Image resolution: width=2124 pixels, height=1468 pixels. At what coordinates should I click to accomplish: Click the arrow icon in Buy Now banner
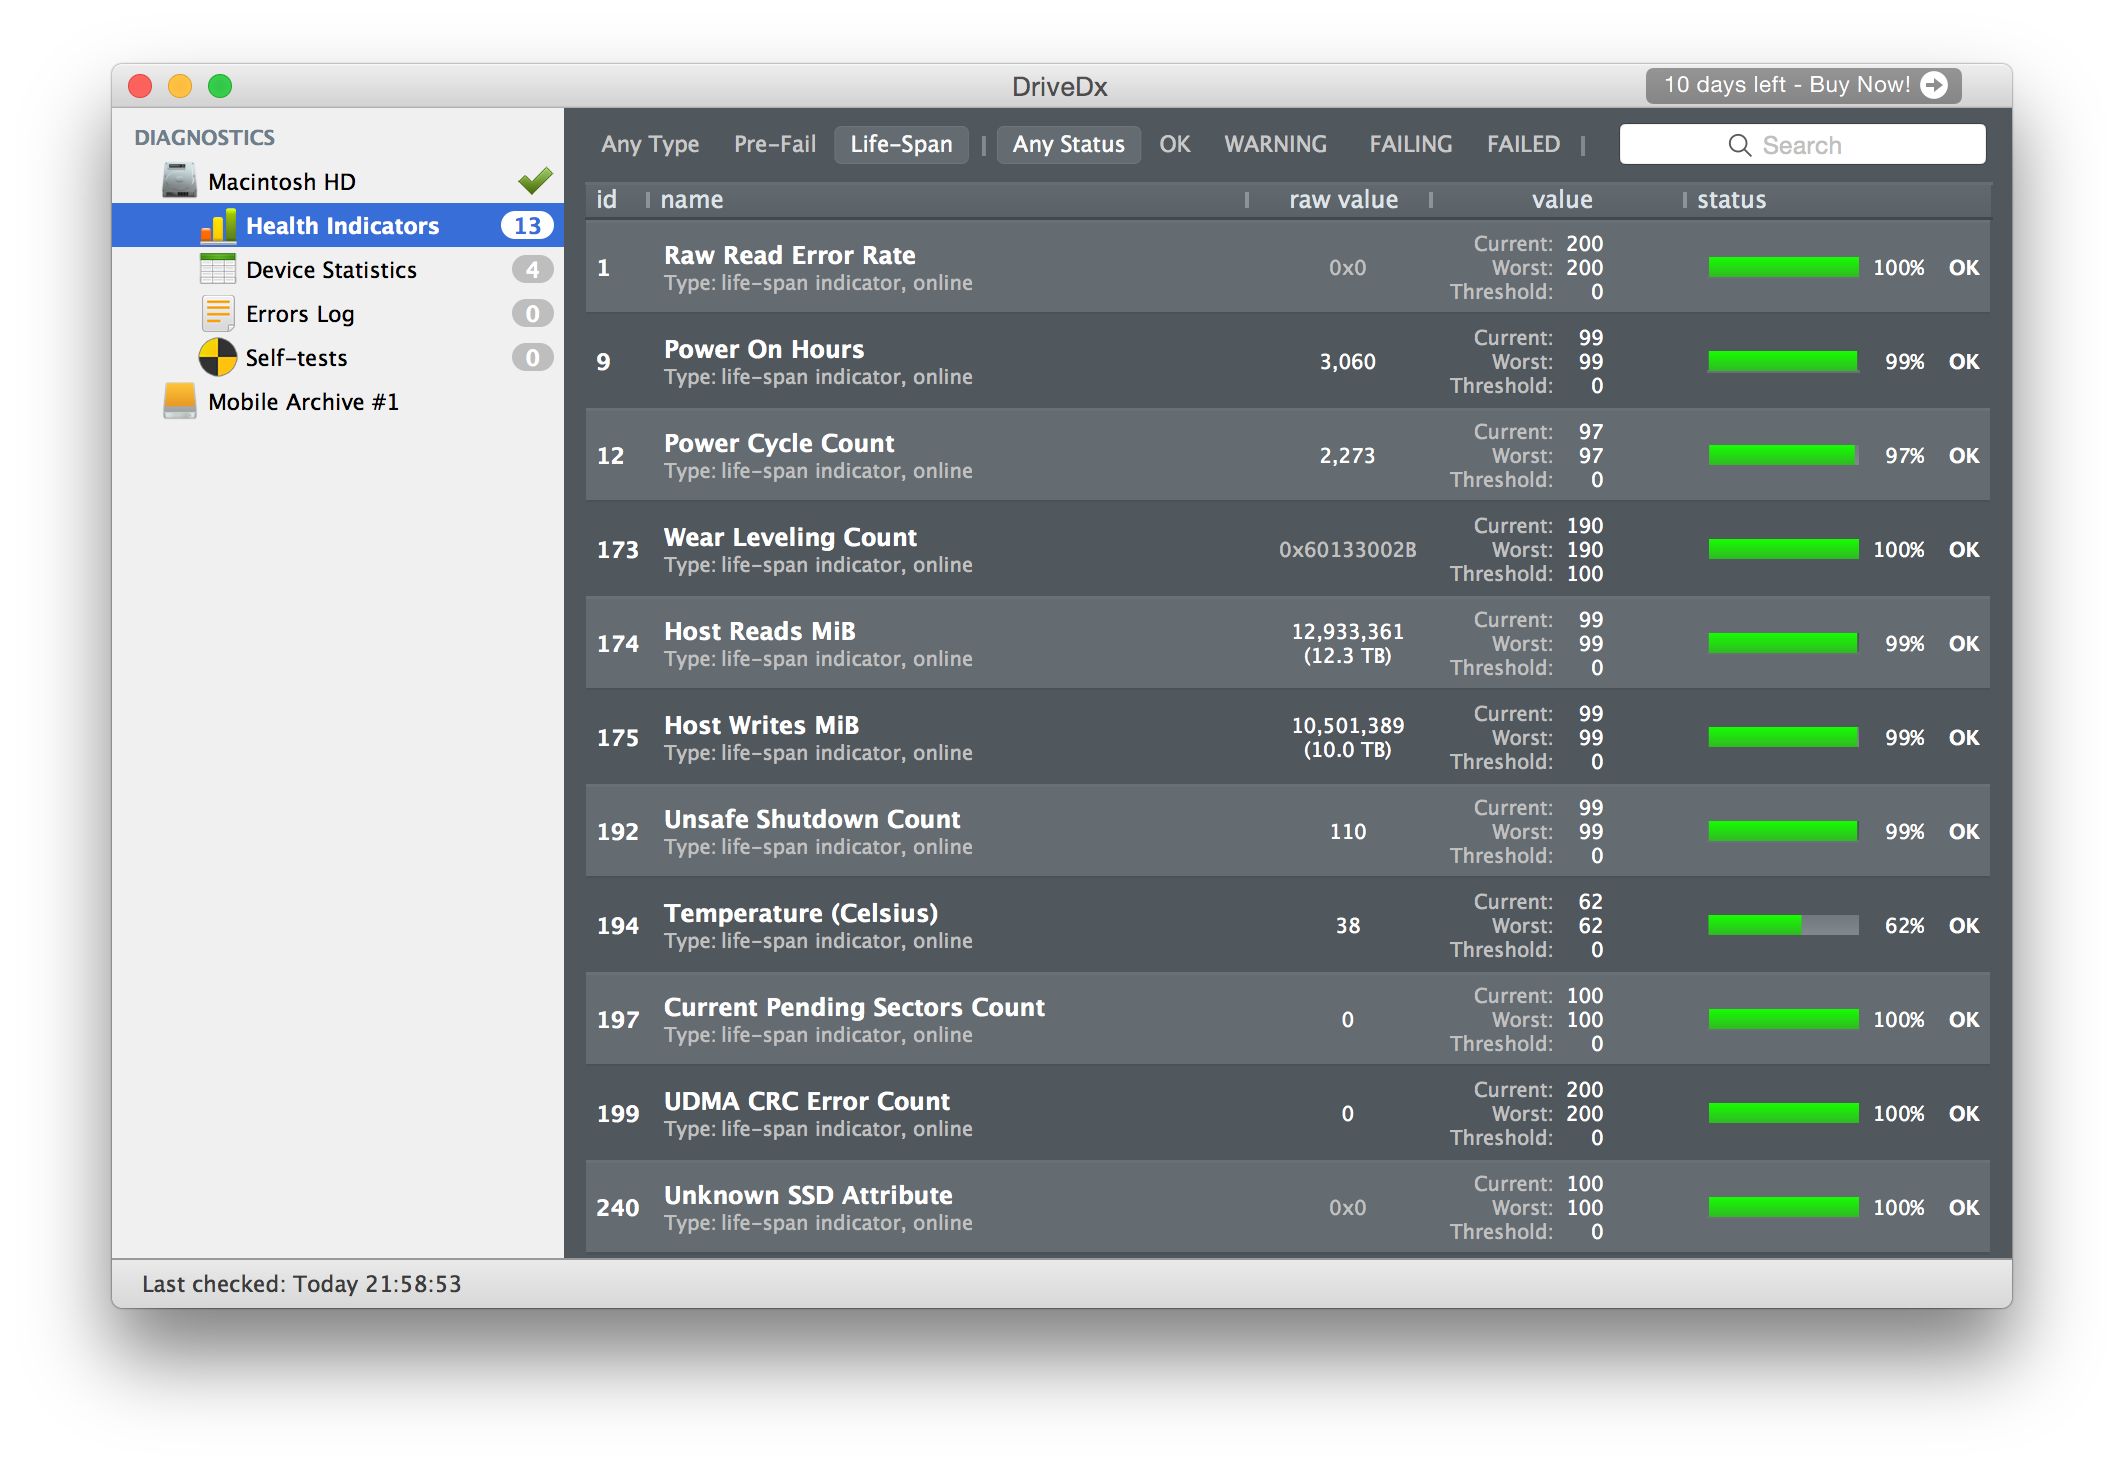click(1935, 85)
